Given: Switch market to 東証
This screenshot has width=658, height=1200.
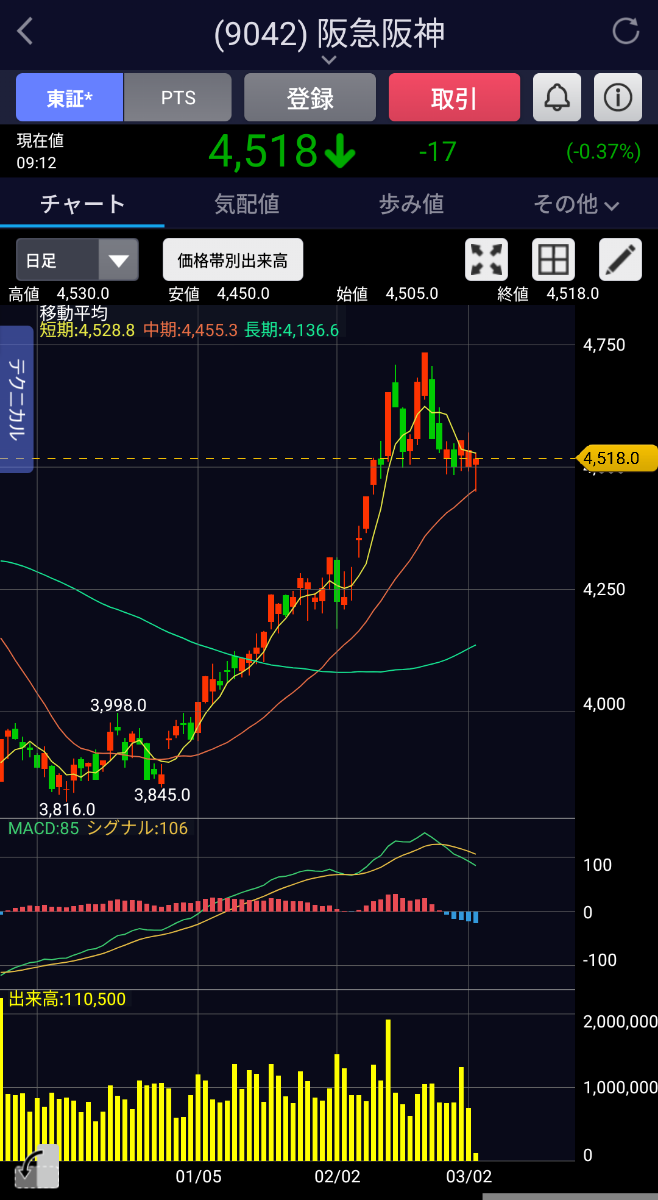Looking at the screenshot, I should pyautogui.click(x=69, y=98).
